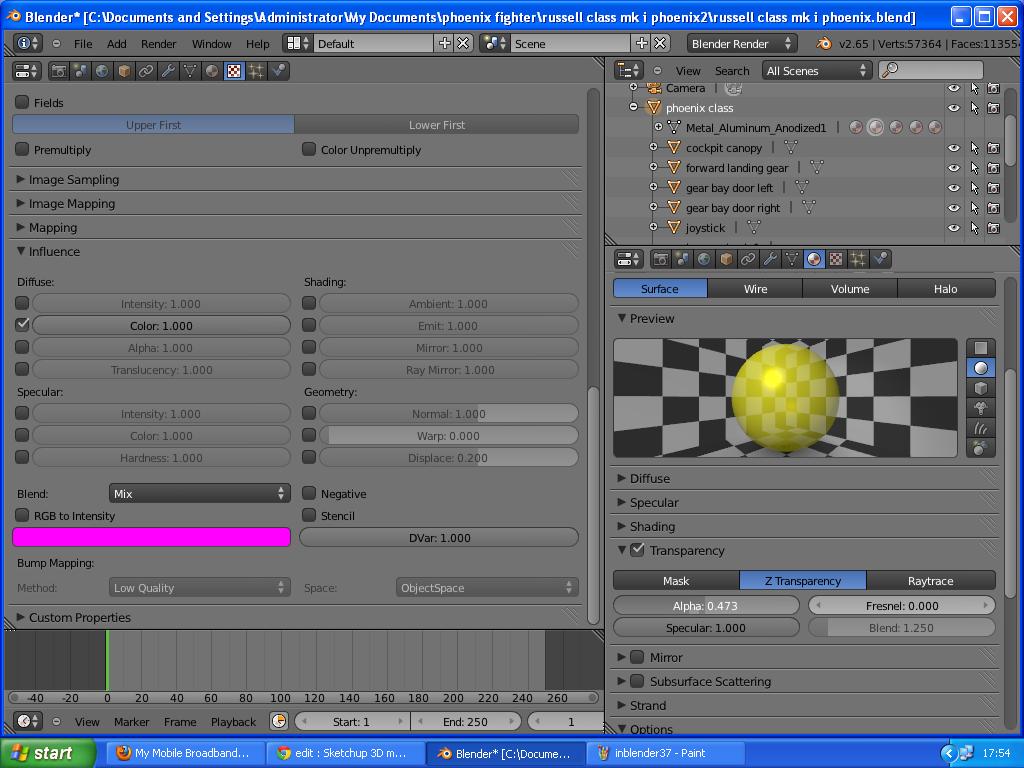Click the magenta color swatch

150,537
